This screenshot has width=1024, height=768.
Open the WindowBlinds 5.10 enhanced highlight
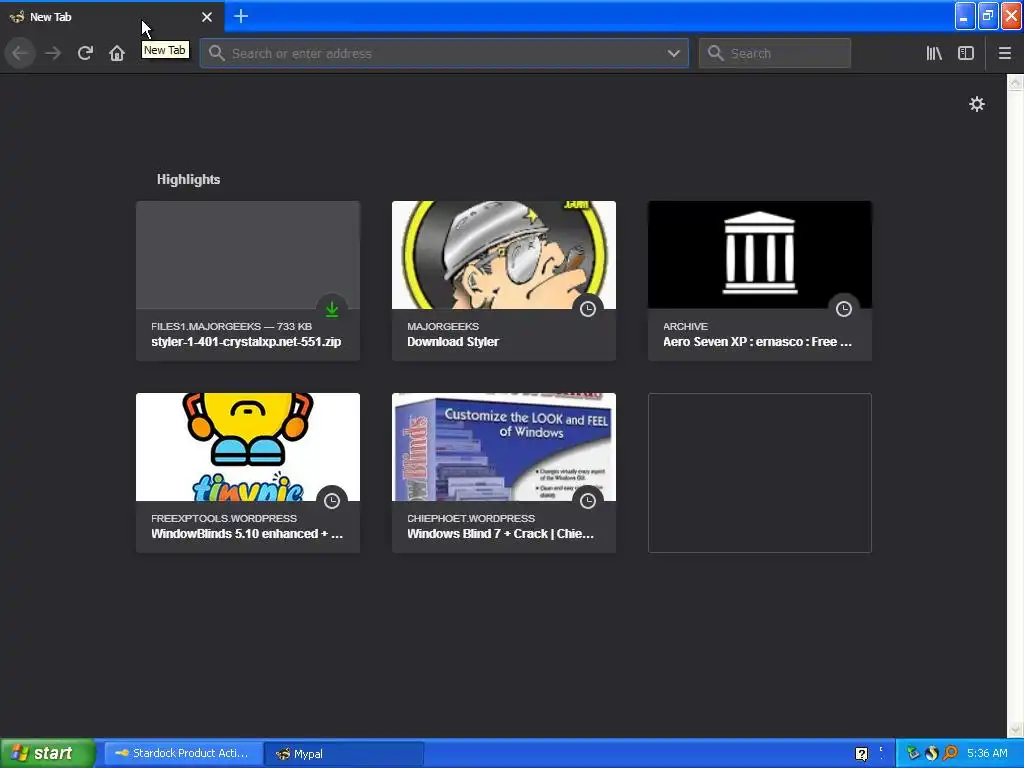click(248, 473)
